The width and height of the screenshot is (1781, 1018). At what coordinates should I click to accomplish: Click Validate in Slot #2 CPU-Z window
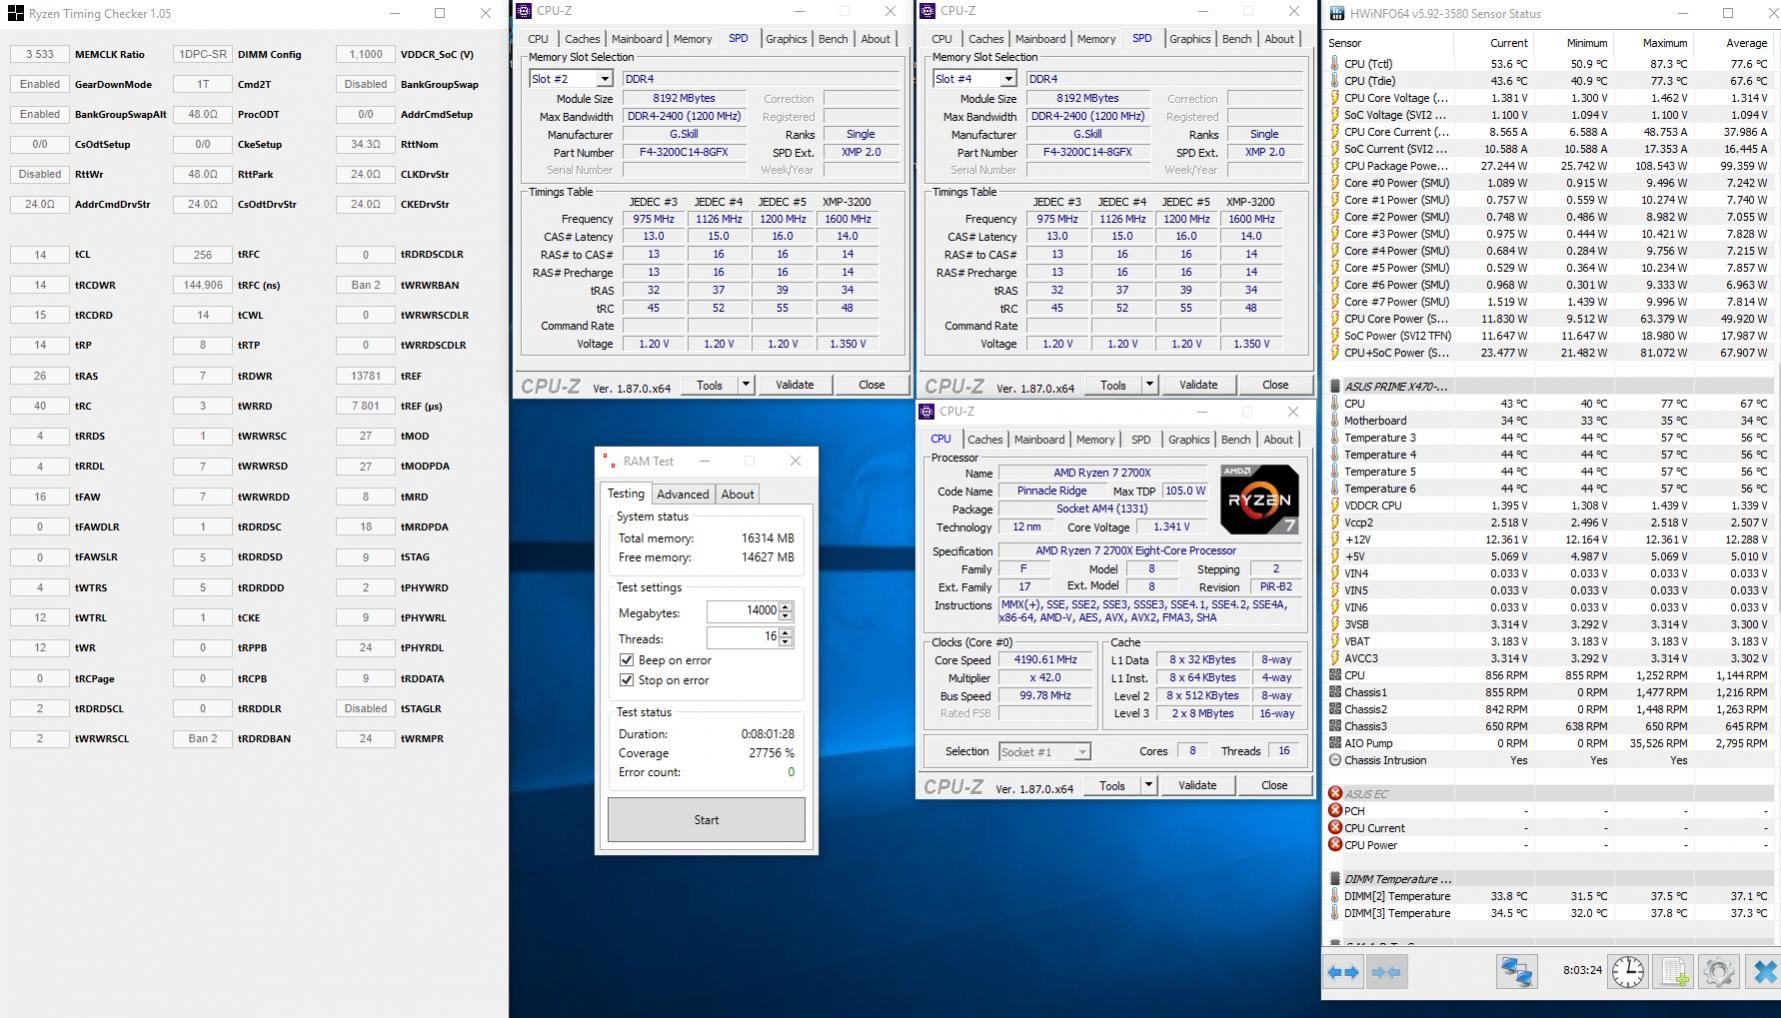coord(794,384)
